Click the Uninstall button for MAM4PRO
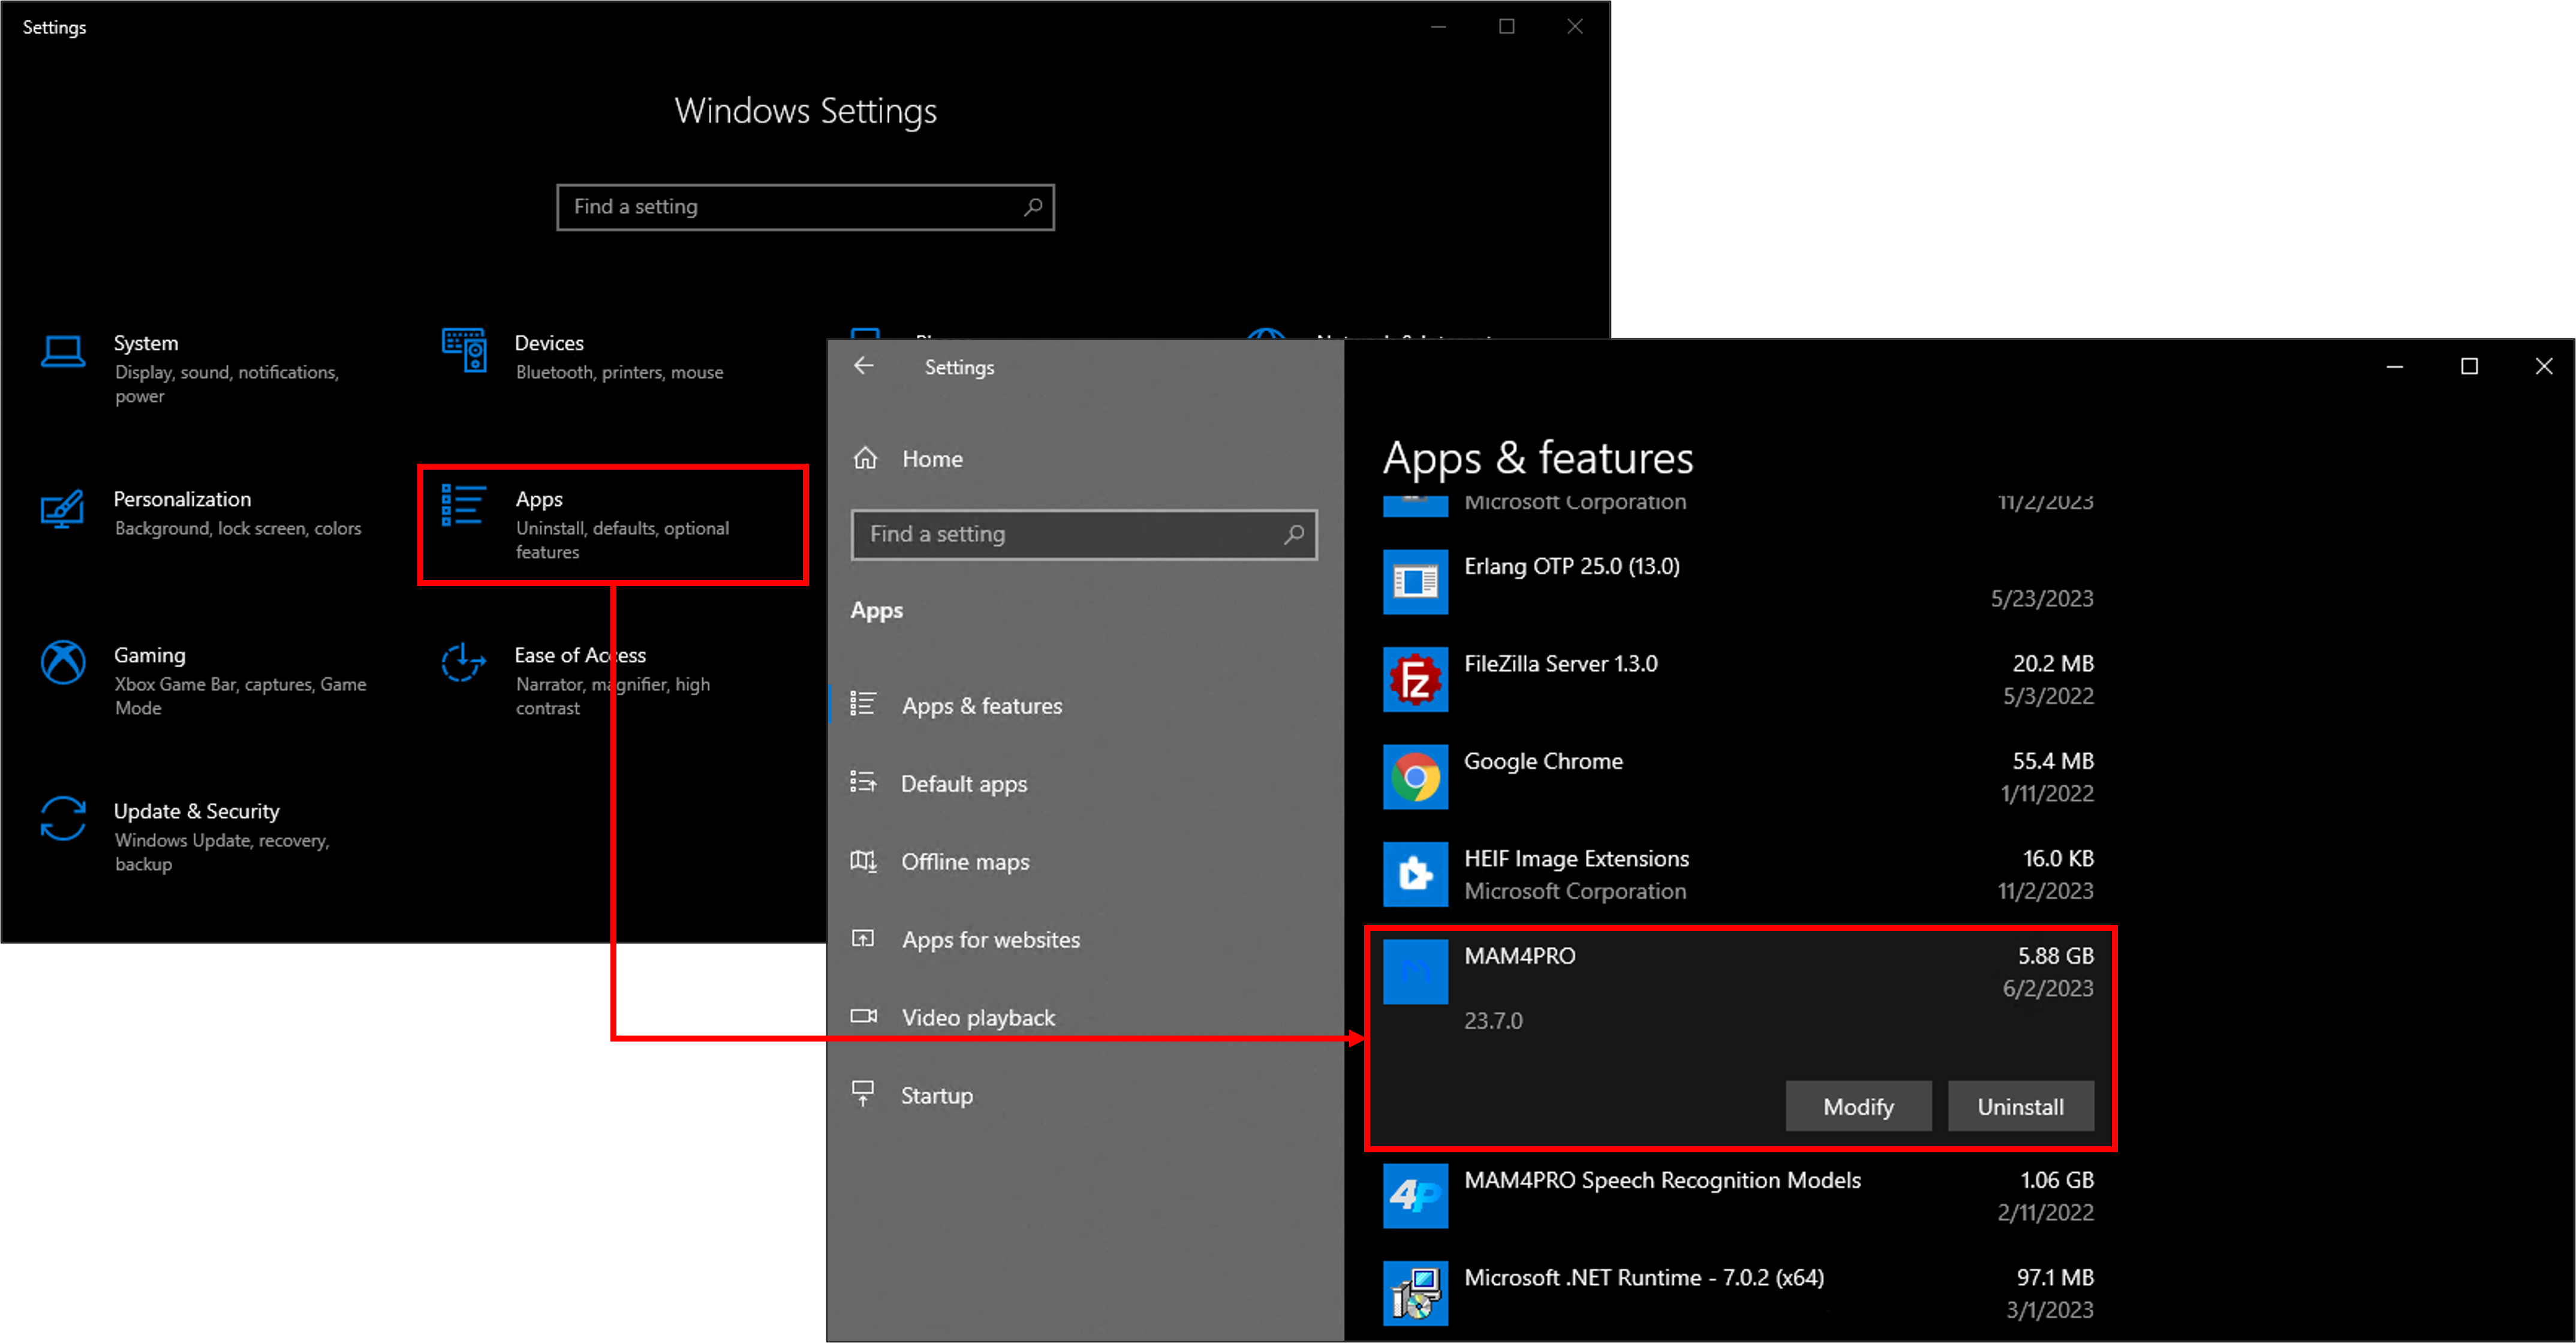Screen dimensions: 2576x1343 click(x=2020, y=1106)
